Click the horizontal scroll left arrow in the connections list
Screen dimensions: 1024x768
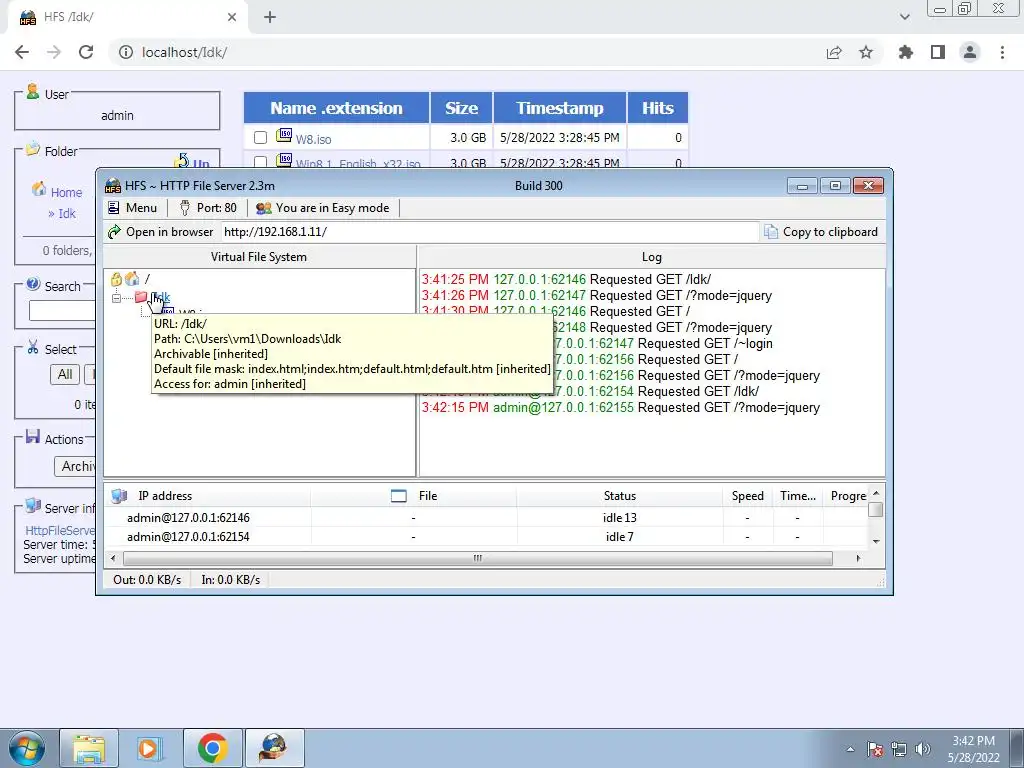(113, 558)
